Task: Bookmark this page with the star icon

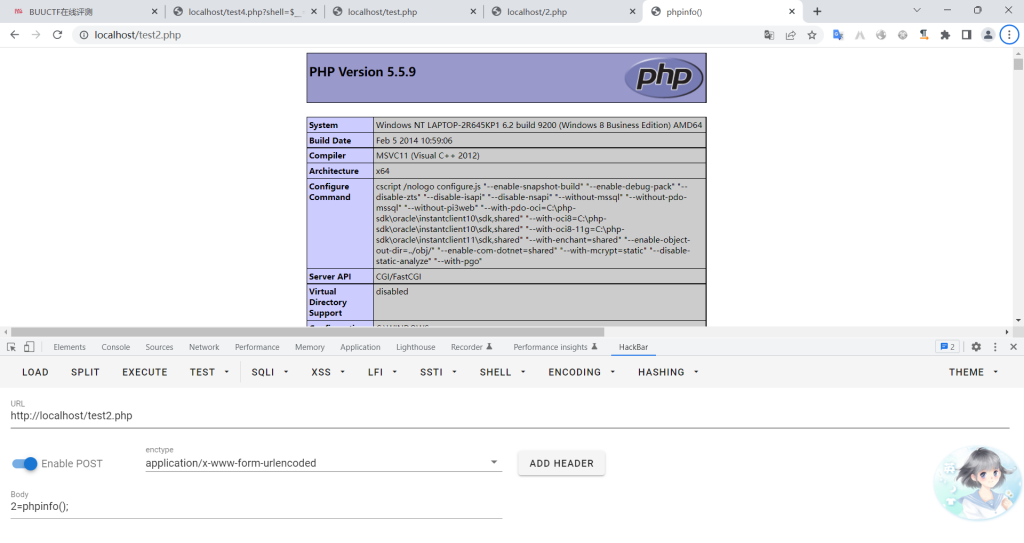Action: 812,35
